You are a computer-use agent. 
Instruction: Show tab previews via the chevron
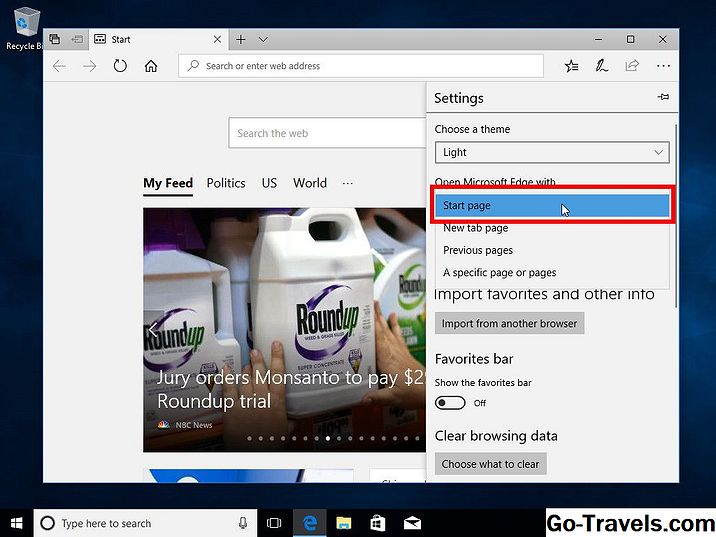click(263, 40)
